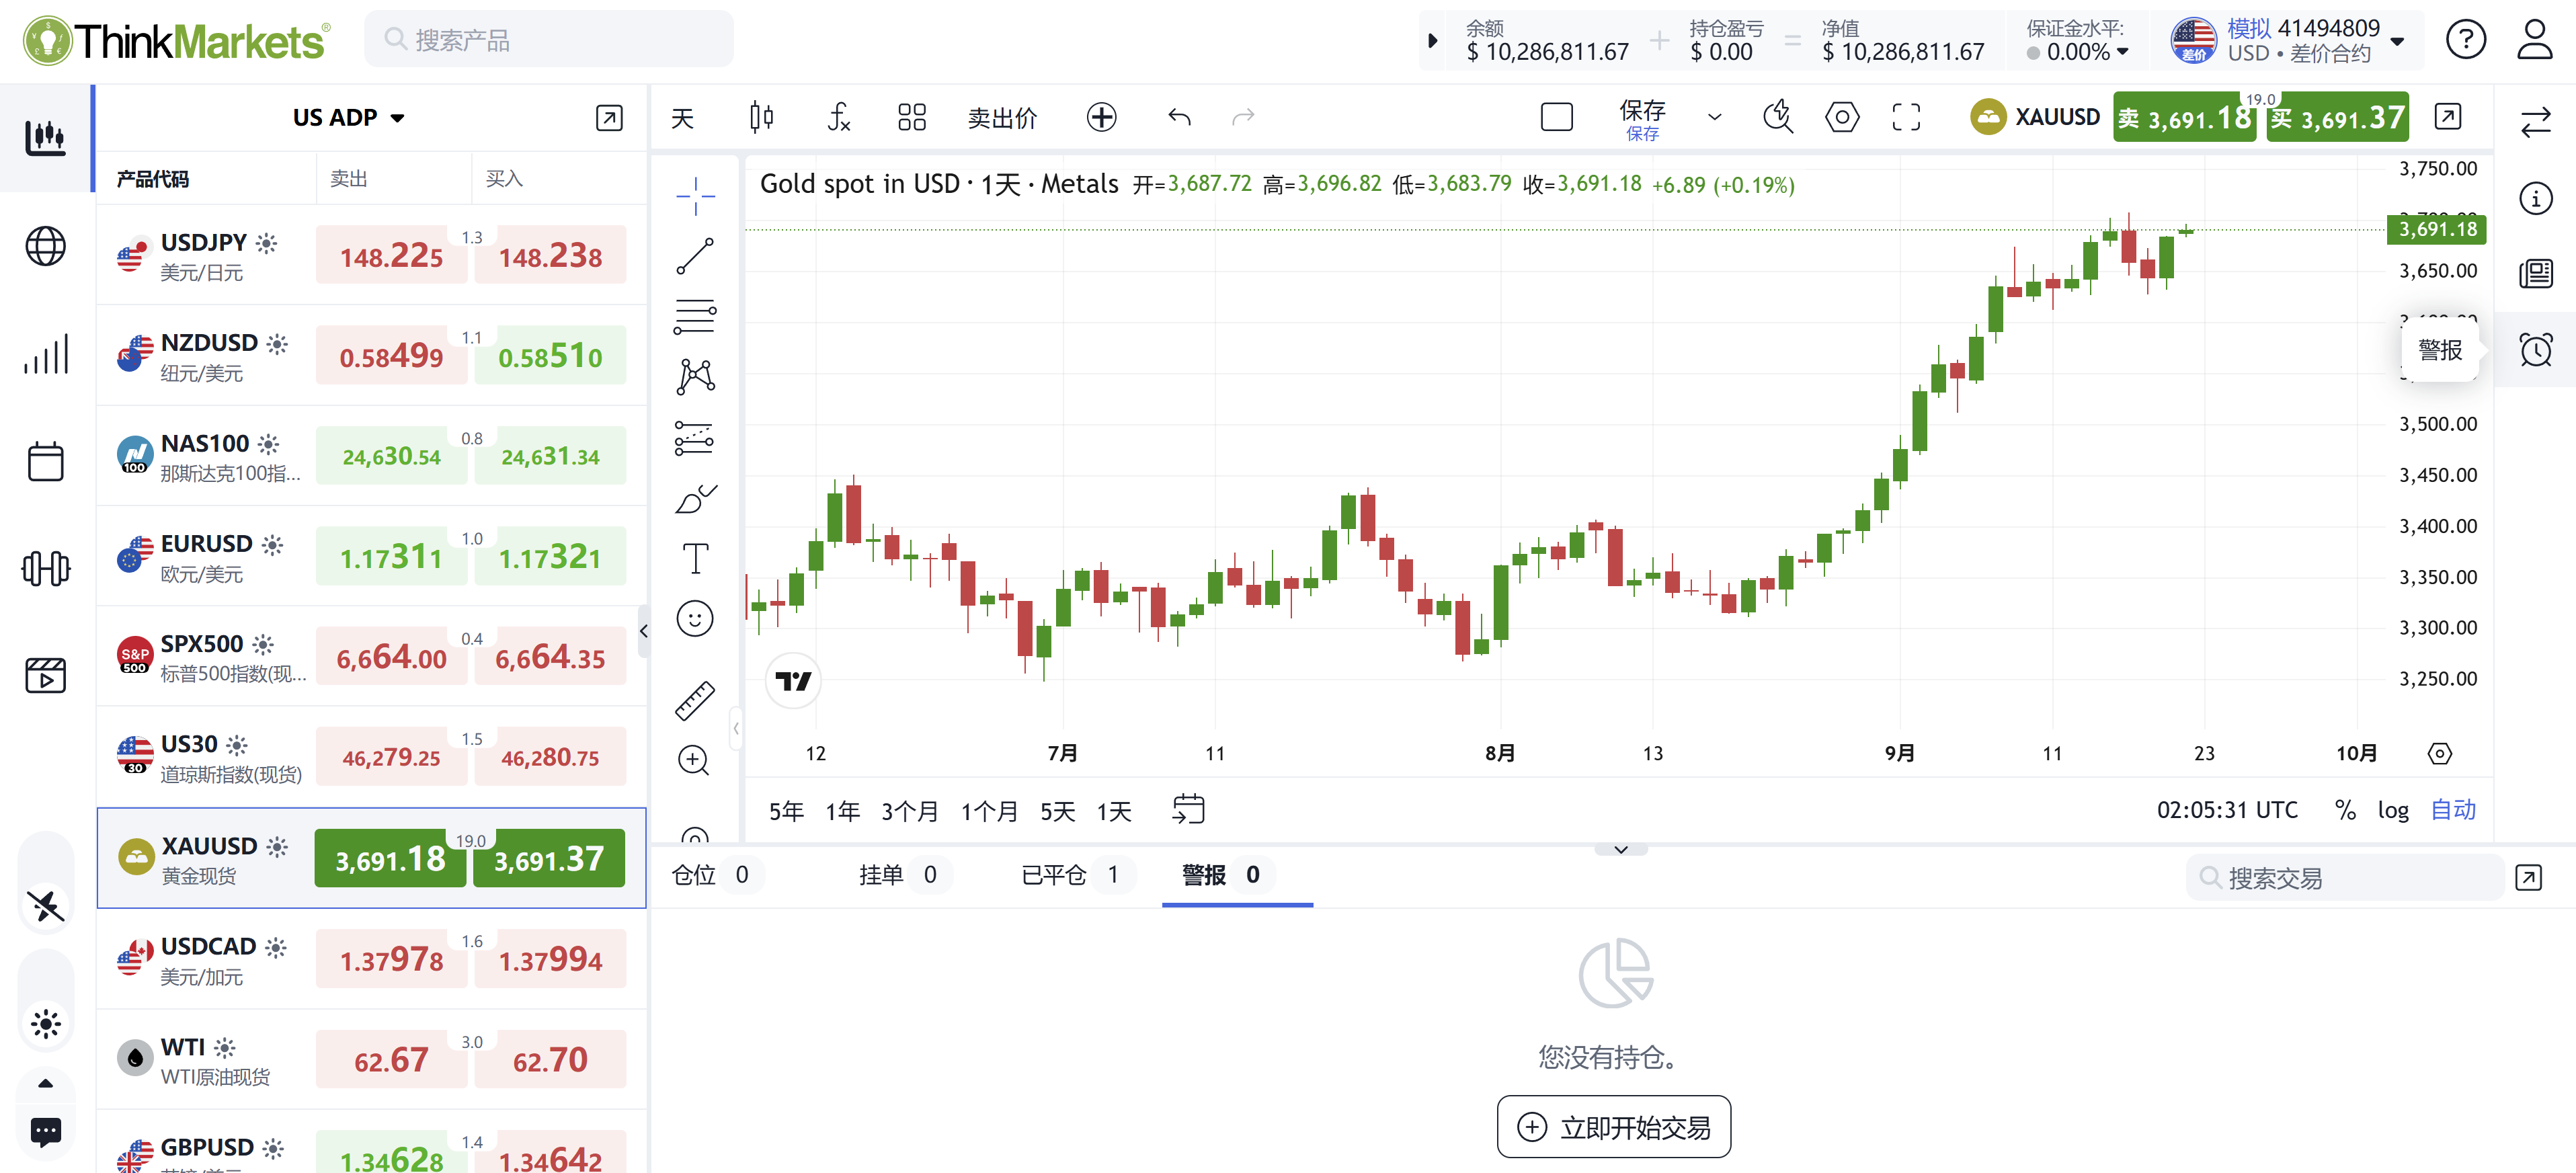Open the economic calendar sidebar icon
Viewport: 2576px width, 1173px height.
coord(46,461)
